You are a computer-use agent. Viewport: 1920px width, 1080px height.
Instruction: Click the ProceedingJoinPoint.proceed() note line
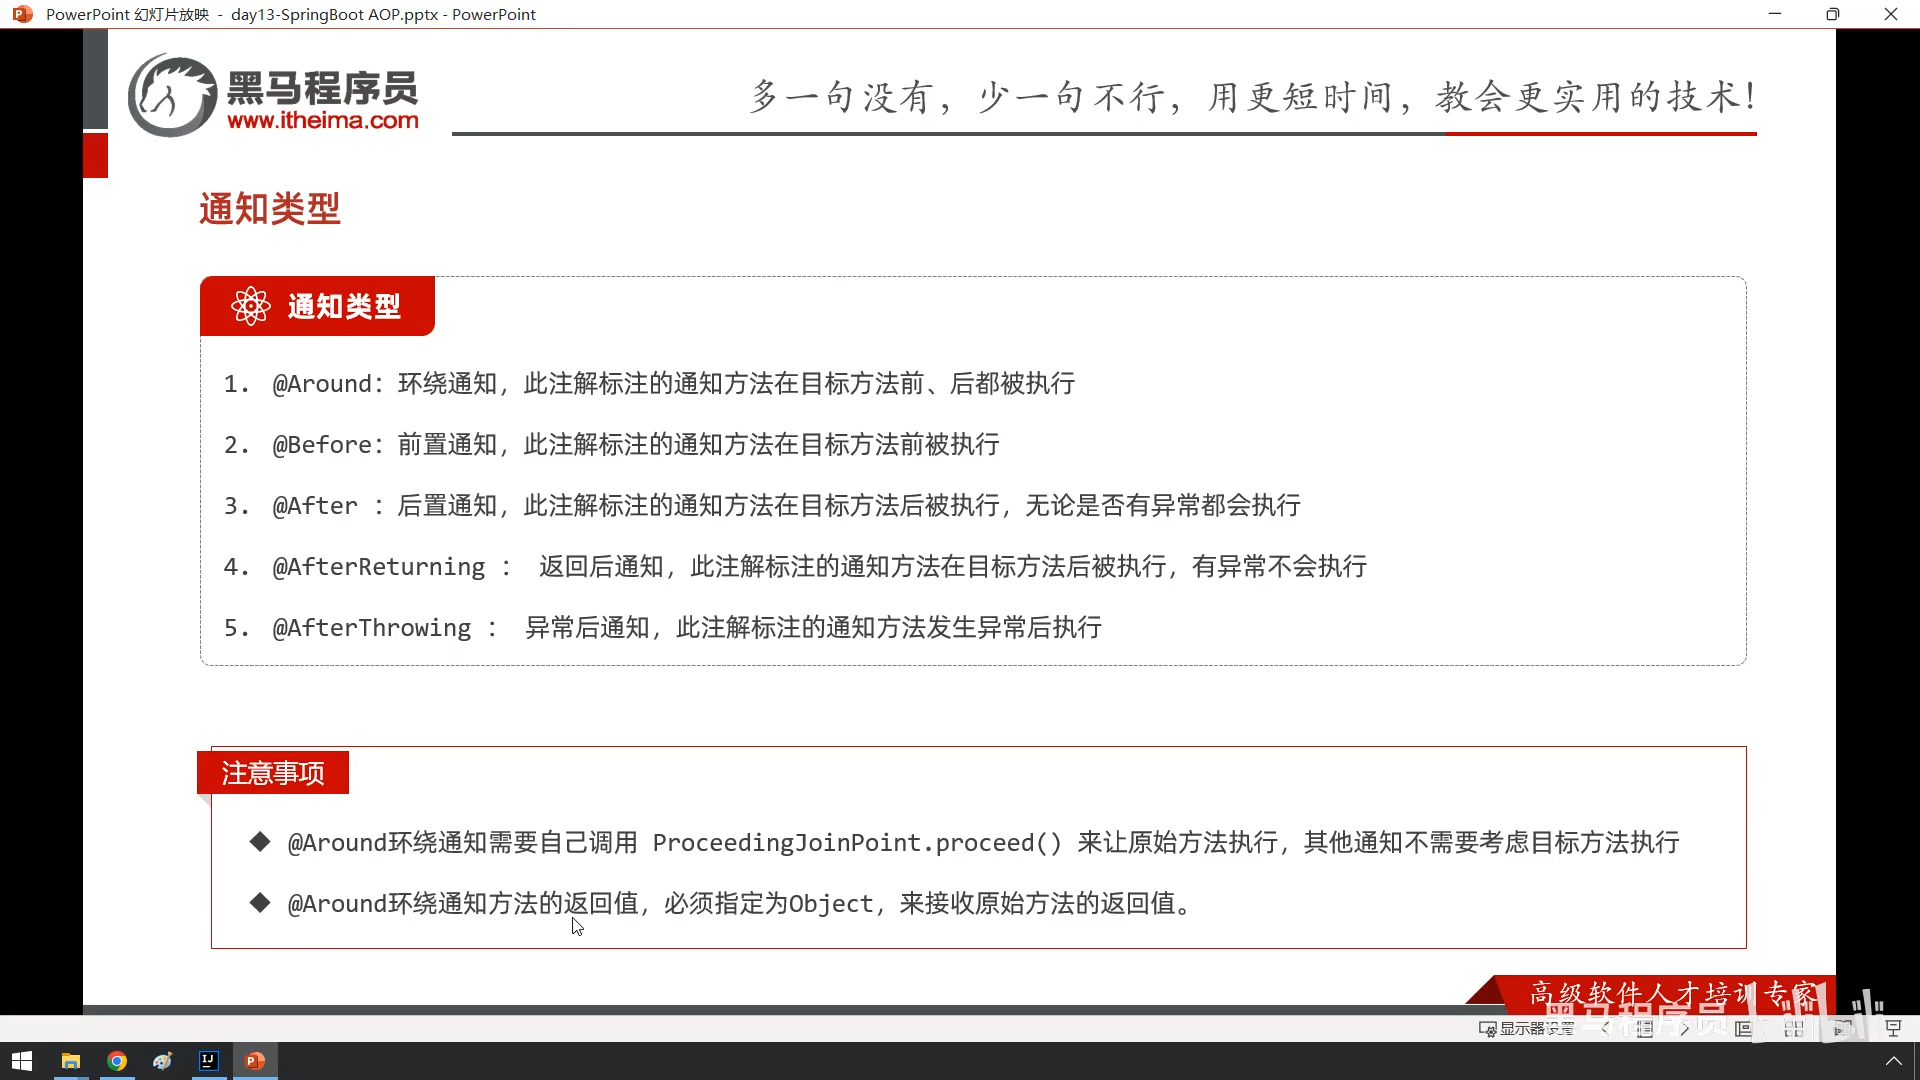click(x=983, y=843)
